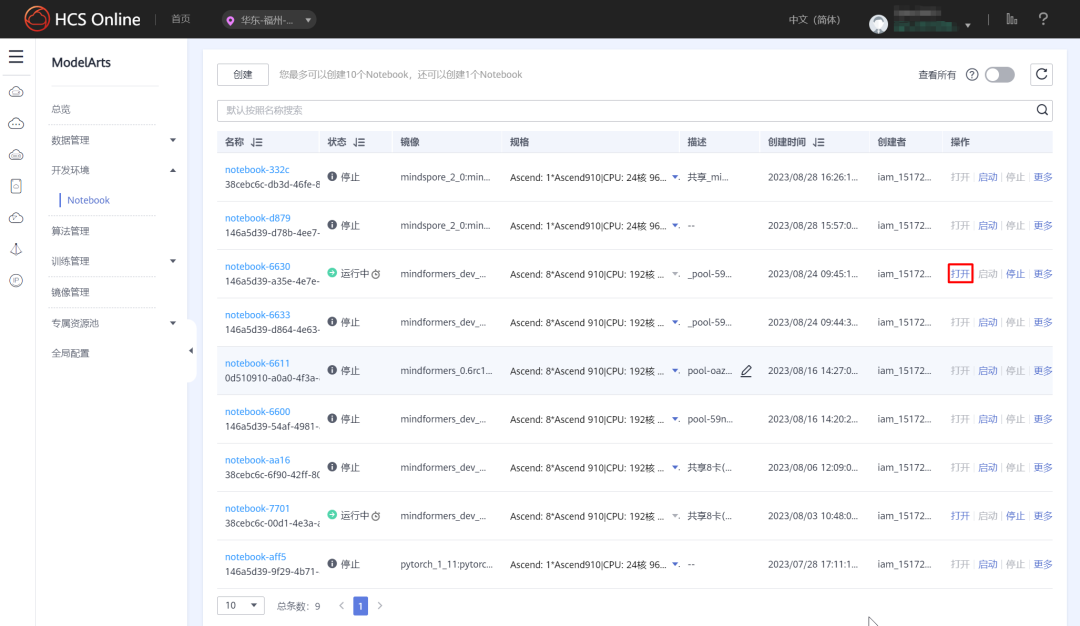The height and width of the screenshot is (626, 1080).
Task: Open 算法管理 in the sidebar
Action: [70, 231]
